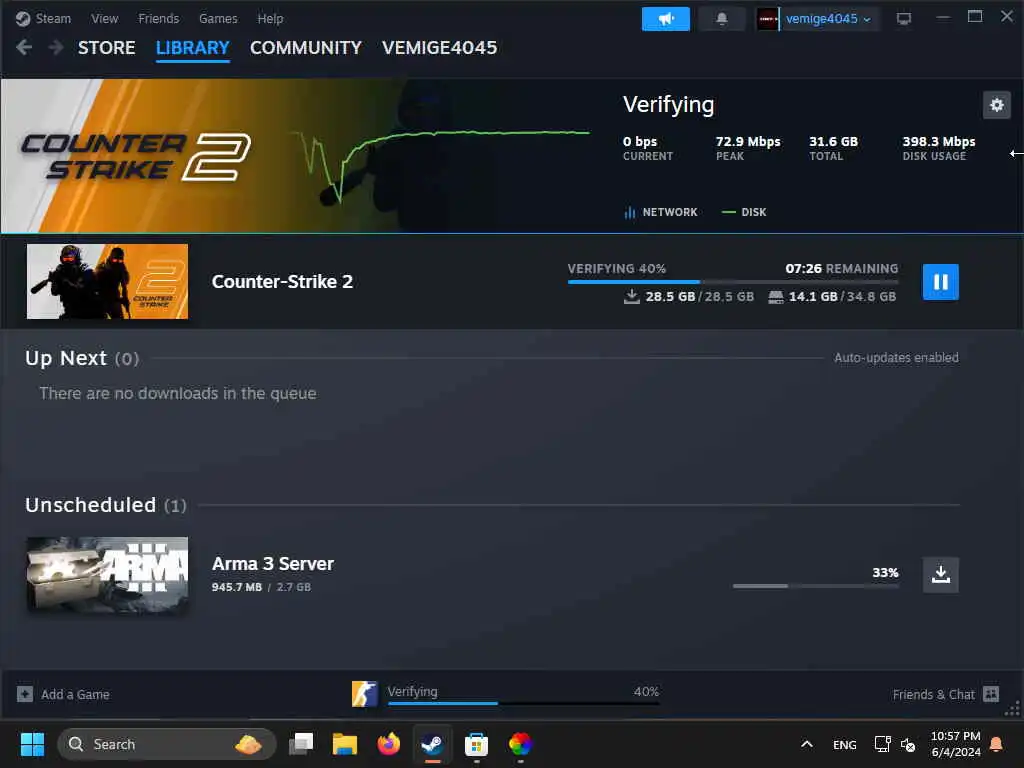Viewport: 1024px width, 768px height.
Task: Click the Arma 3 Server thumbnail
Action: point(107,575)
